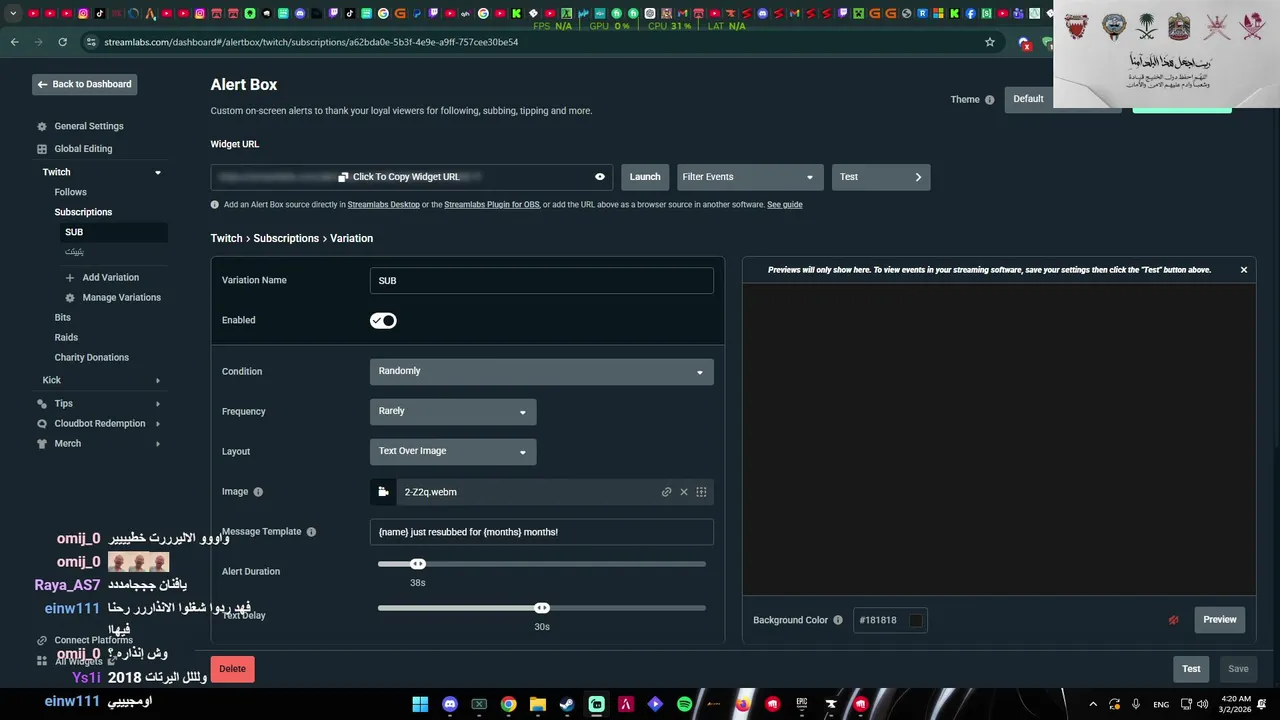Viewport: 1280px width, 720px height.
Task: Open the Epic Games taskbar icon
Action: [x=801, y=704]
